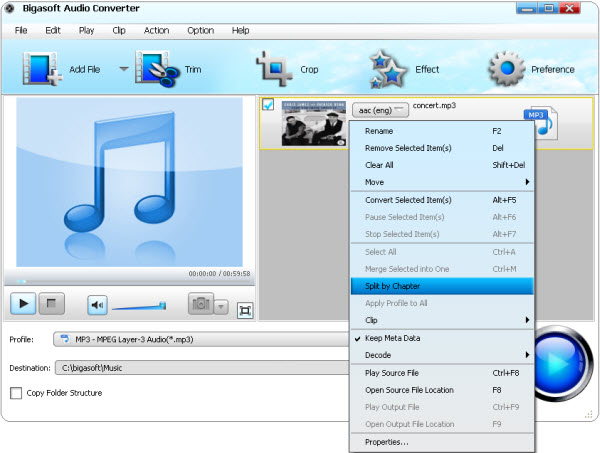Expand the Decode submenu
Viewport: 600px width, 453px height.
point(442,355)
